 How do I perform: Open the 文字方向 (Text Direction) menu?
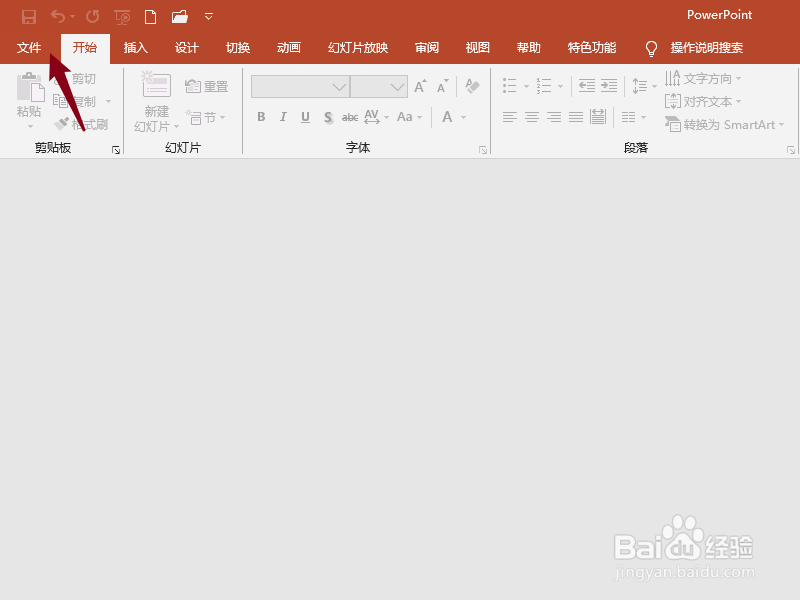coord(703,79)
